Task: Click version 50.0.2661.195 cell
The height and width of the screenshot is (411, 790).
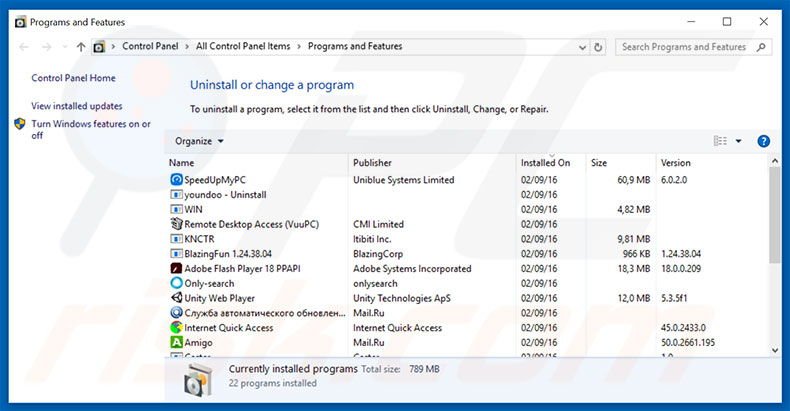Action: [688, 342]
